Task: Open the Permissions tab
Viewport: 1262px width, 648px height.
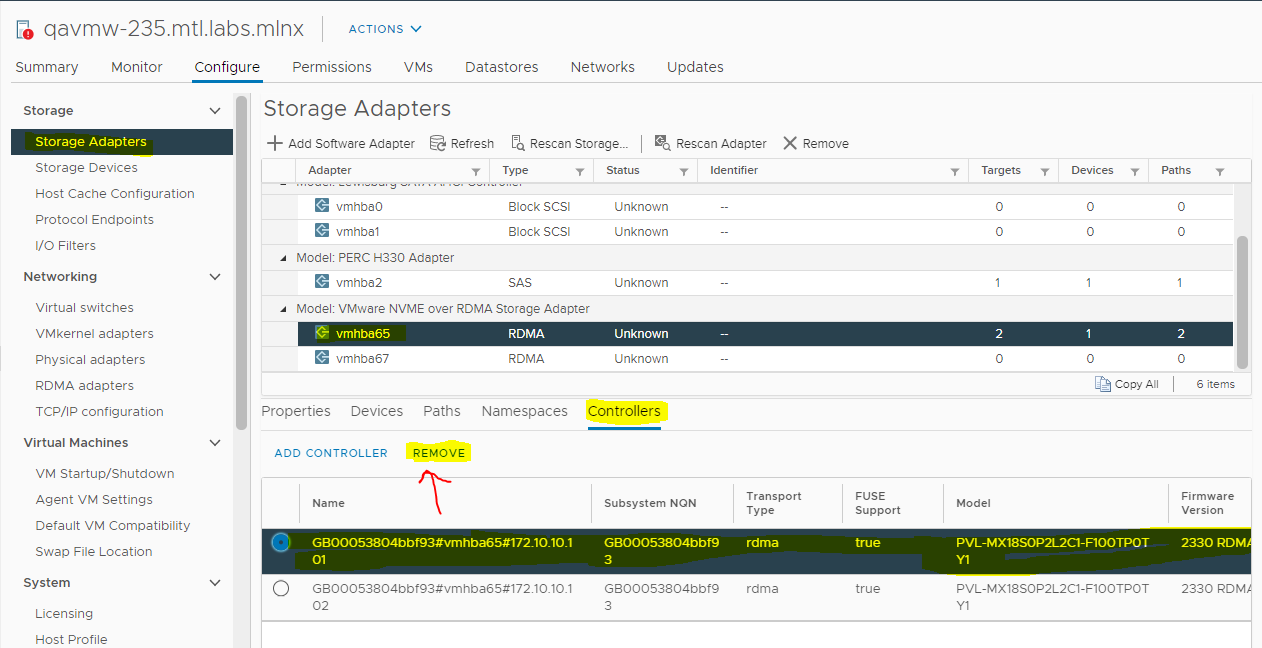Action: coord(332,67)
